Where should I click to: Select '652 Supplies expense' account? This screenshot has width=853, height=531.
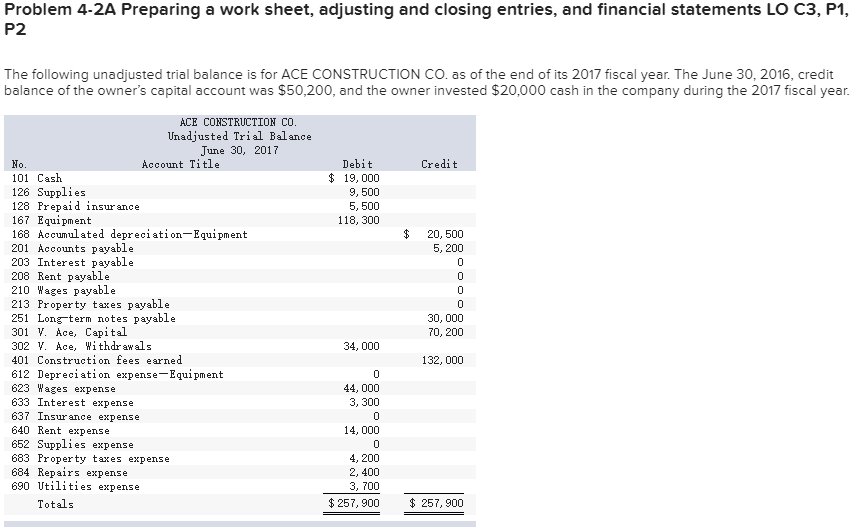(x=72, y=445)
